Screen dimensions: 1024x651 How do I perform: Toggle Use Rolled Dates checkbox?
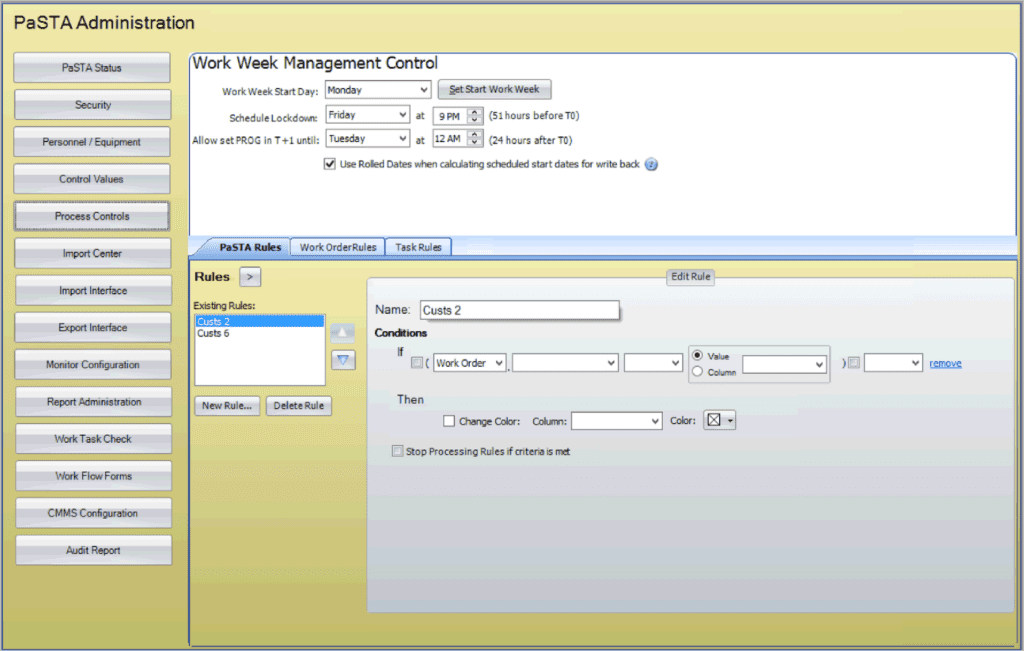[x=330, y=164]
